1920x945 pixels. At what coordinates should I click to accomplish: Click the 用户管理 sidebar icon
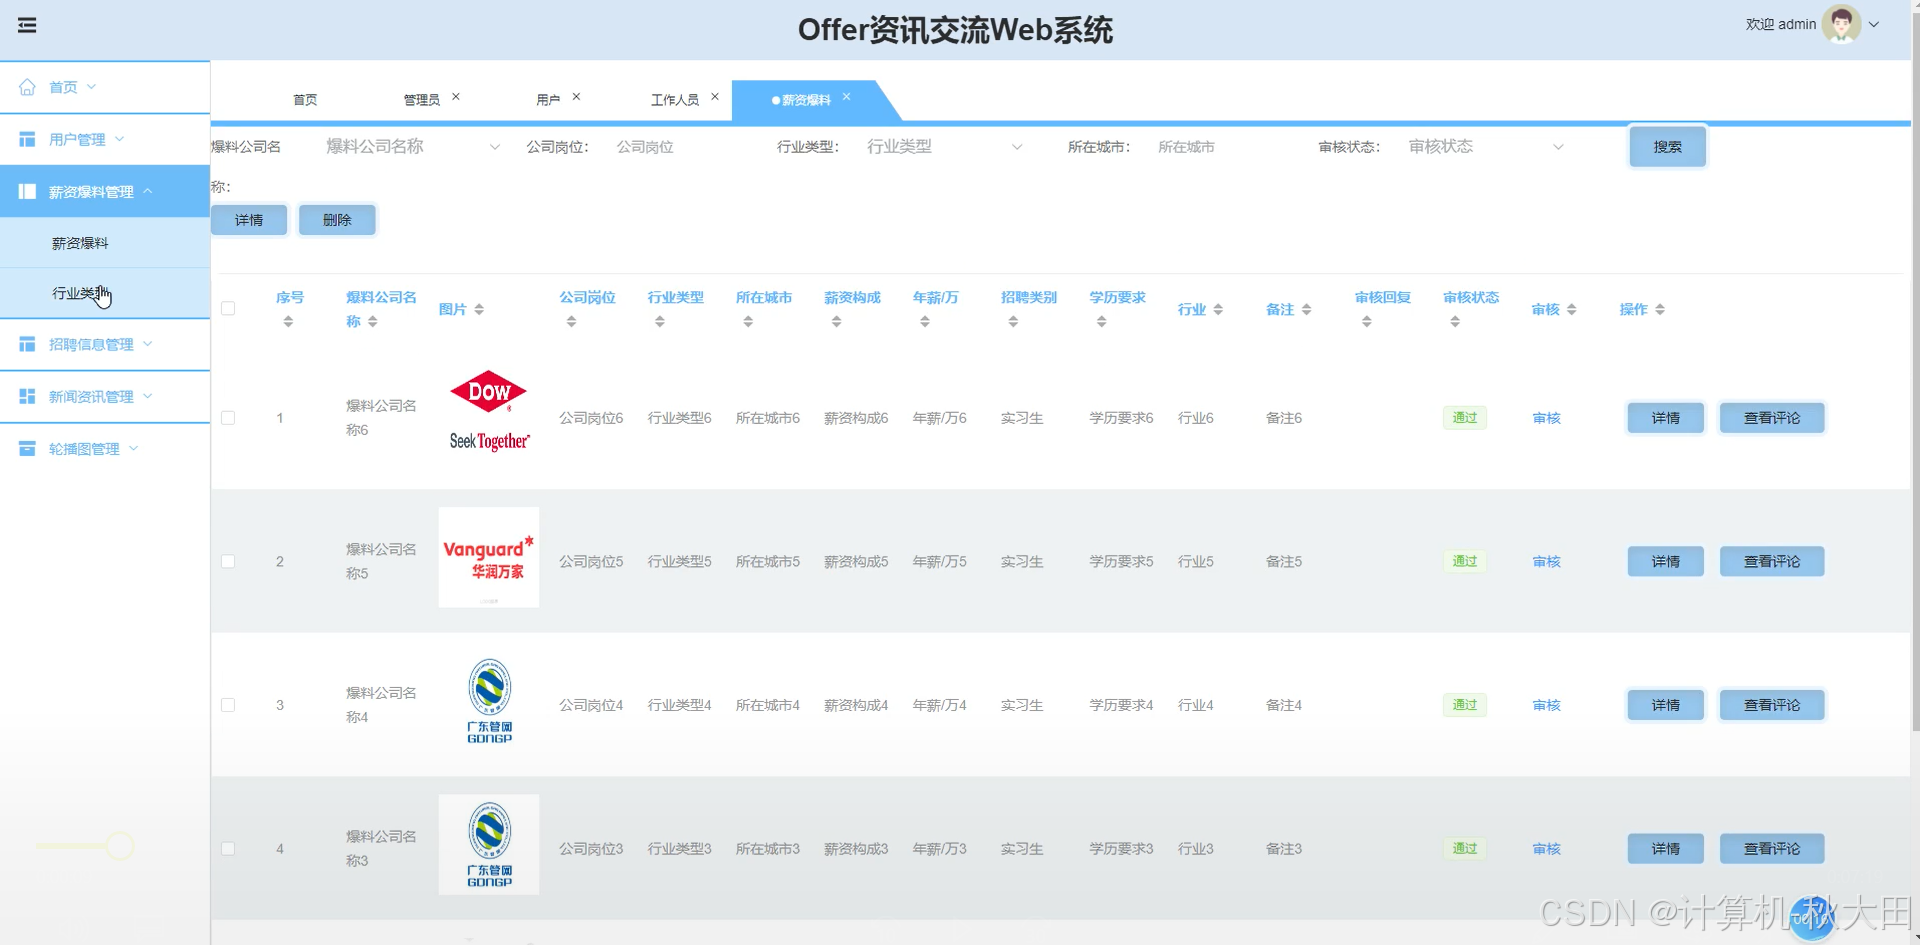coord(27,139)
